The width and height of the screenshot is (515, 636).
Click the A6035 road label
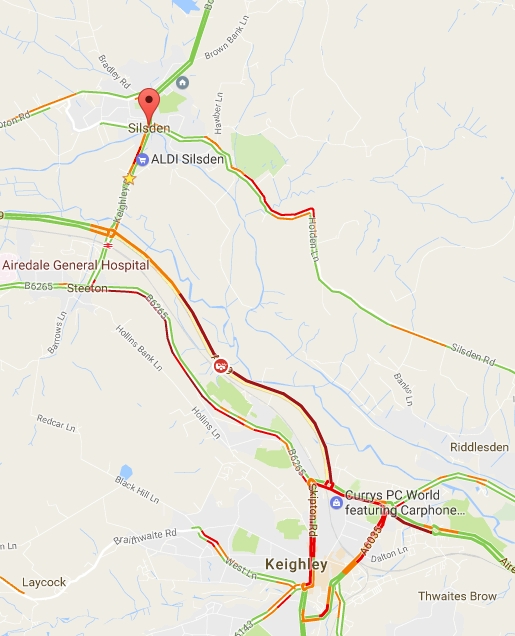click(x=372, y=541)
